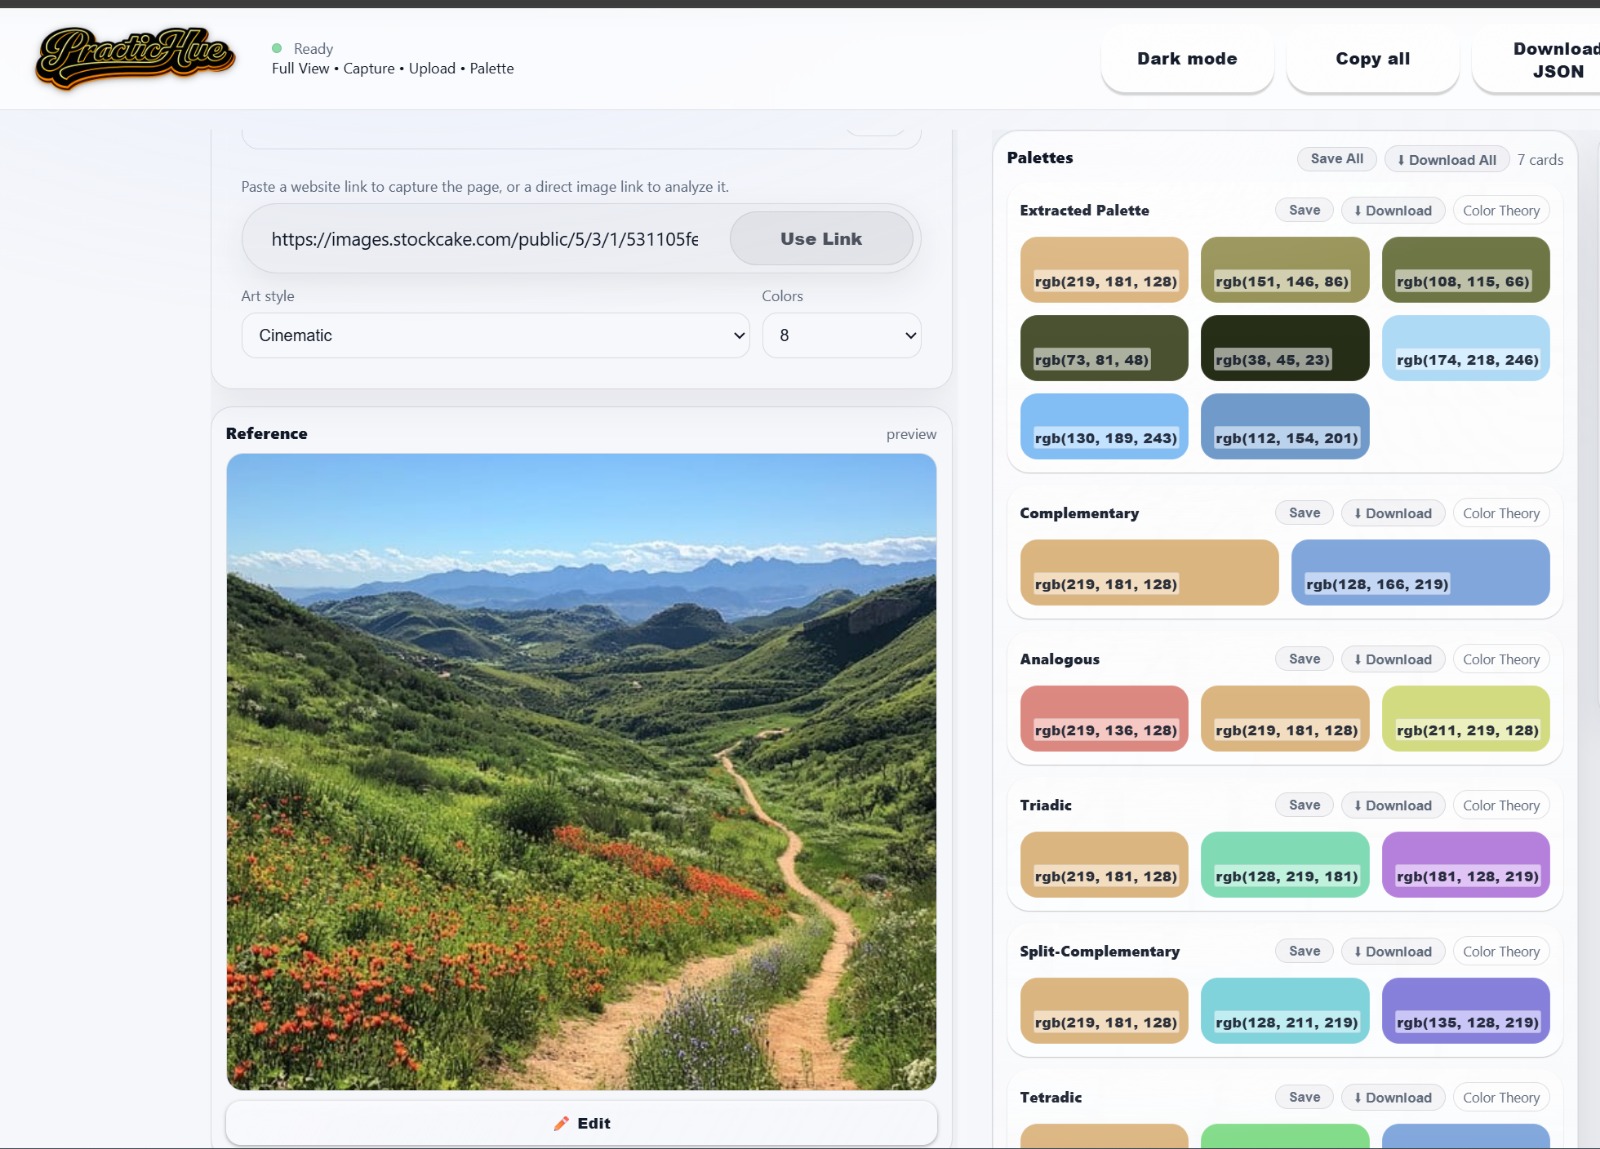Viewport: 1600px width, 1149px height.
Task: Click the PracticHue logo
Action: (x=135, y=58)
